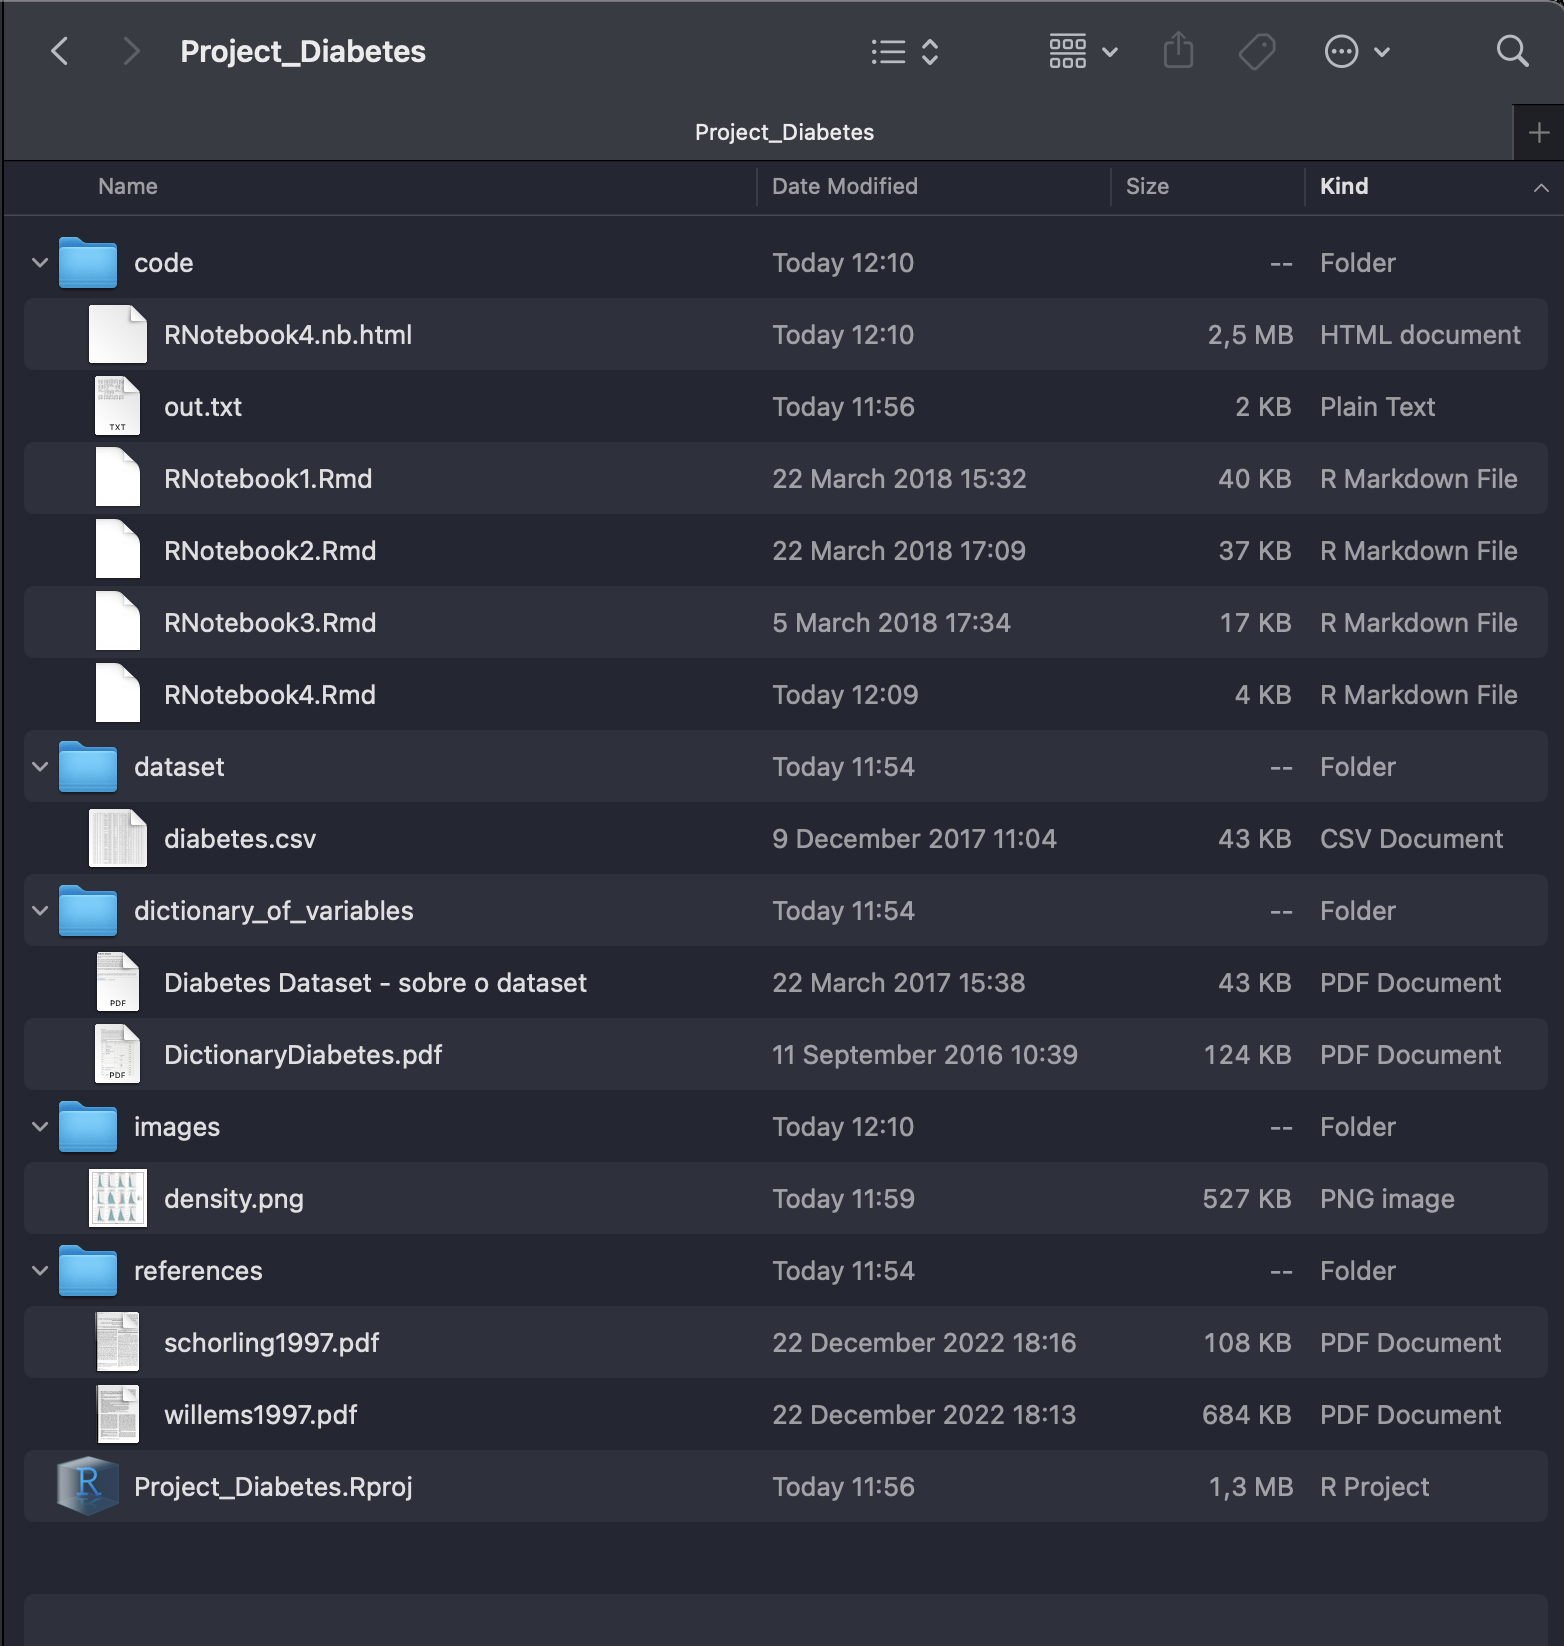Image resolution: width=1564 pixels, height=1646 pixels.
Task: Collapse the references folder arrow
Action: pyautogui.click(x=40, y=1271)
